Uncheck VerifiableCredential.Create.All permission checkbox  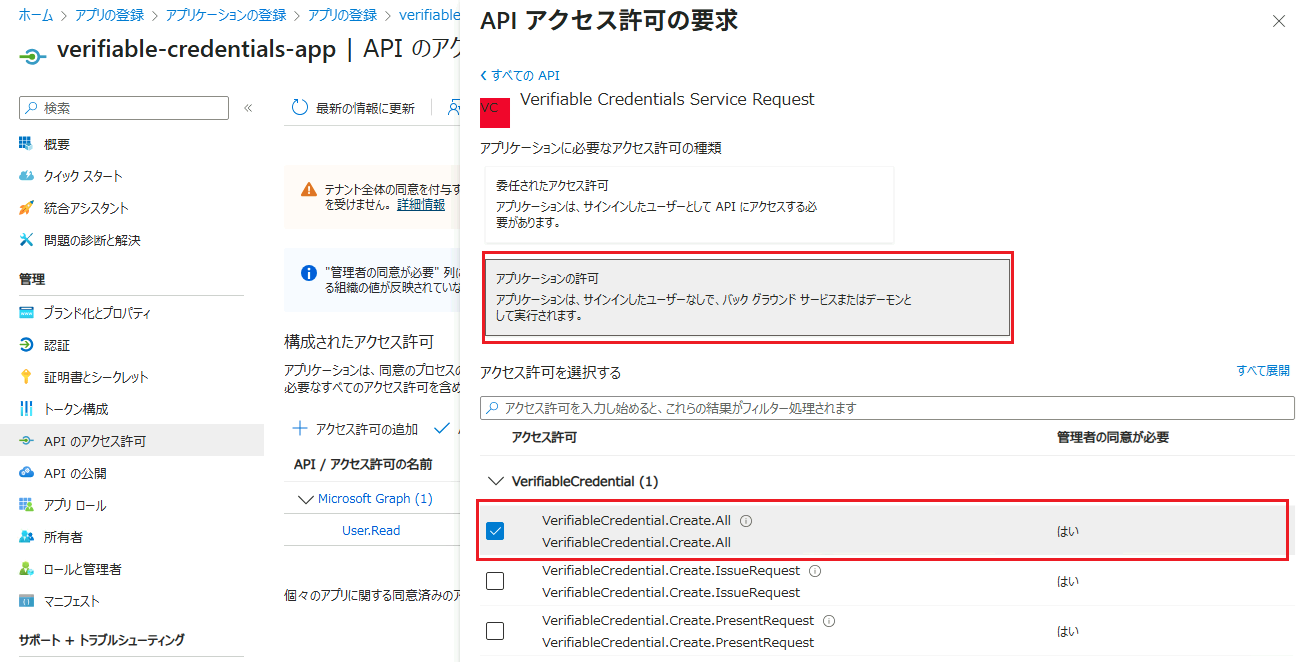click(x=495, y=531)
